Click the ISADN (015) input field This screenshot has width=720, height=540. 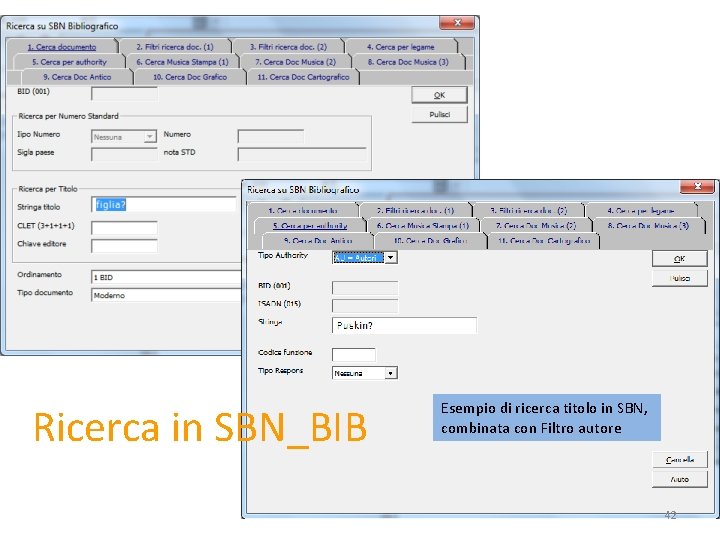click(365, 306)
